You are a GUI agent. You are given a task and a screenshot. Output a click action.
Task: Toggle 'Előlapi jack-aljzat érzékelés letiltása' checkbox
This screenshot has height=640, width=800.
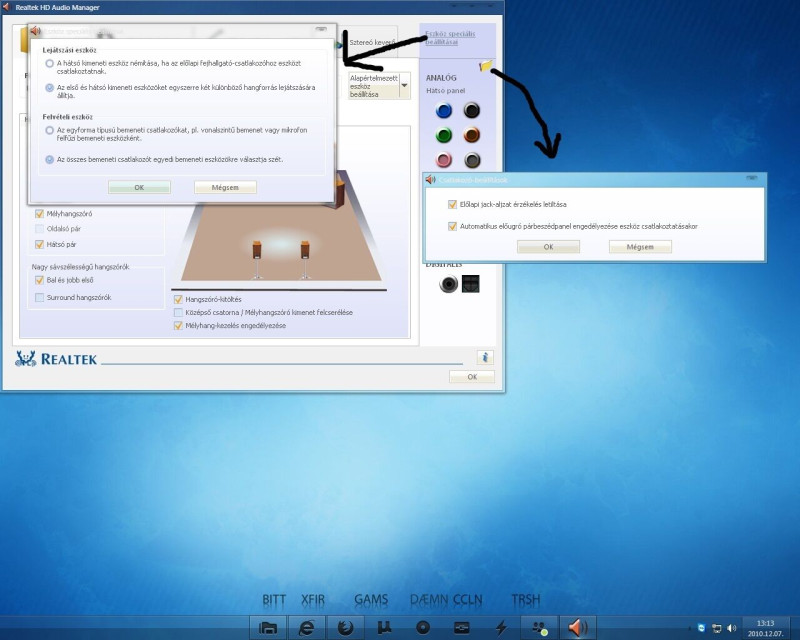[x=452, y=204]
